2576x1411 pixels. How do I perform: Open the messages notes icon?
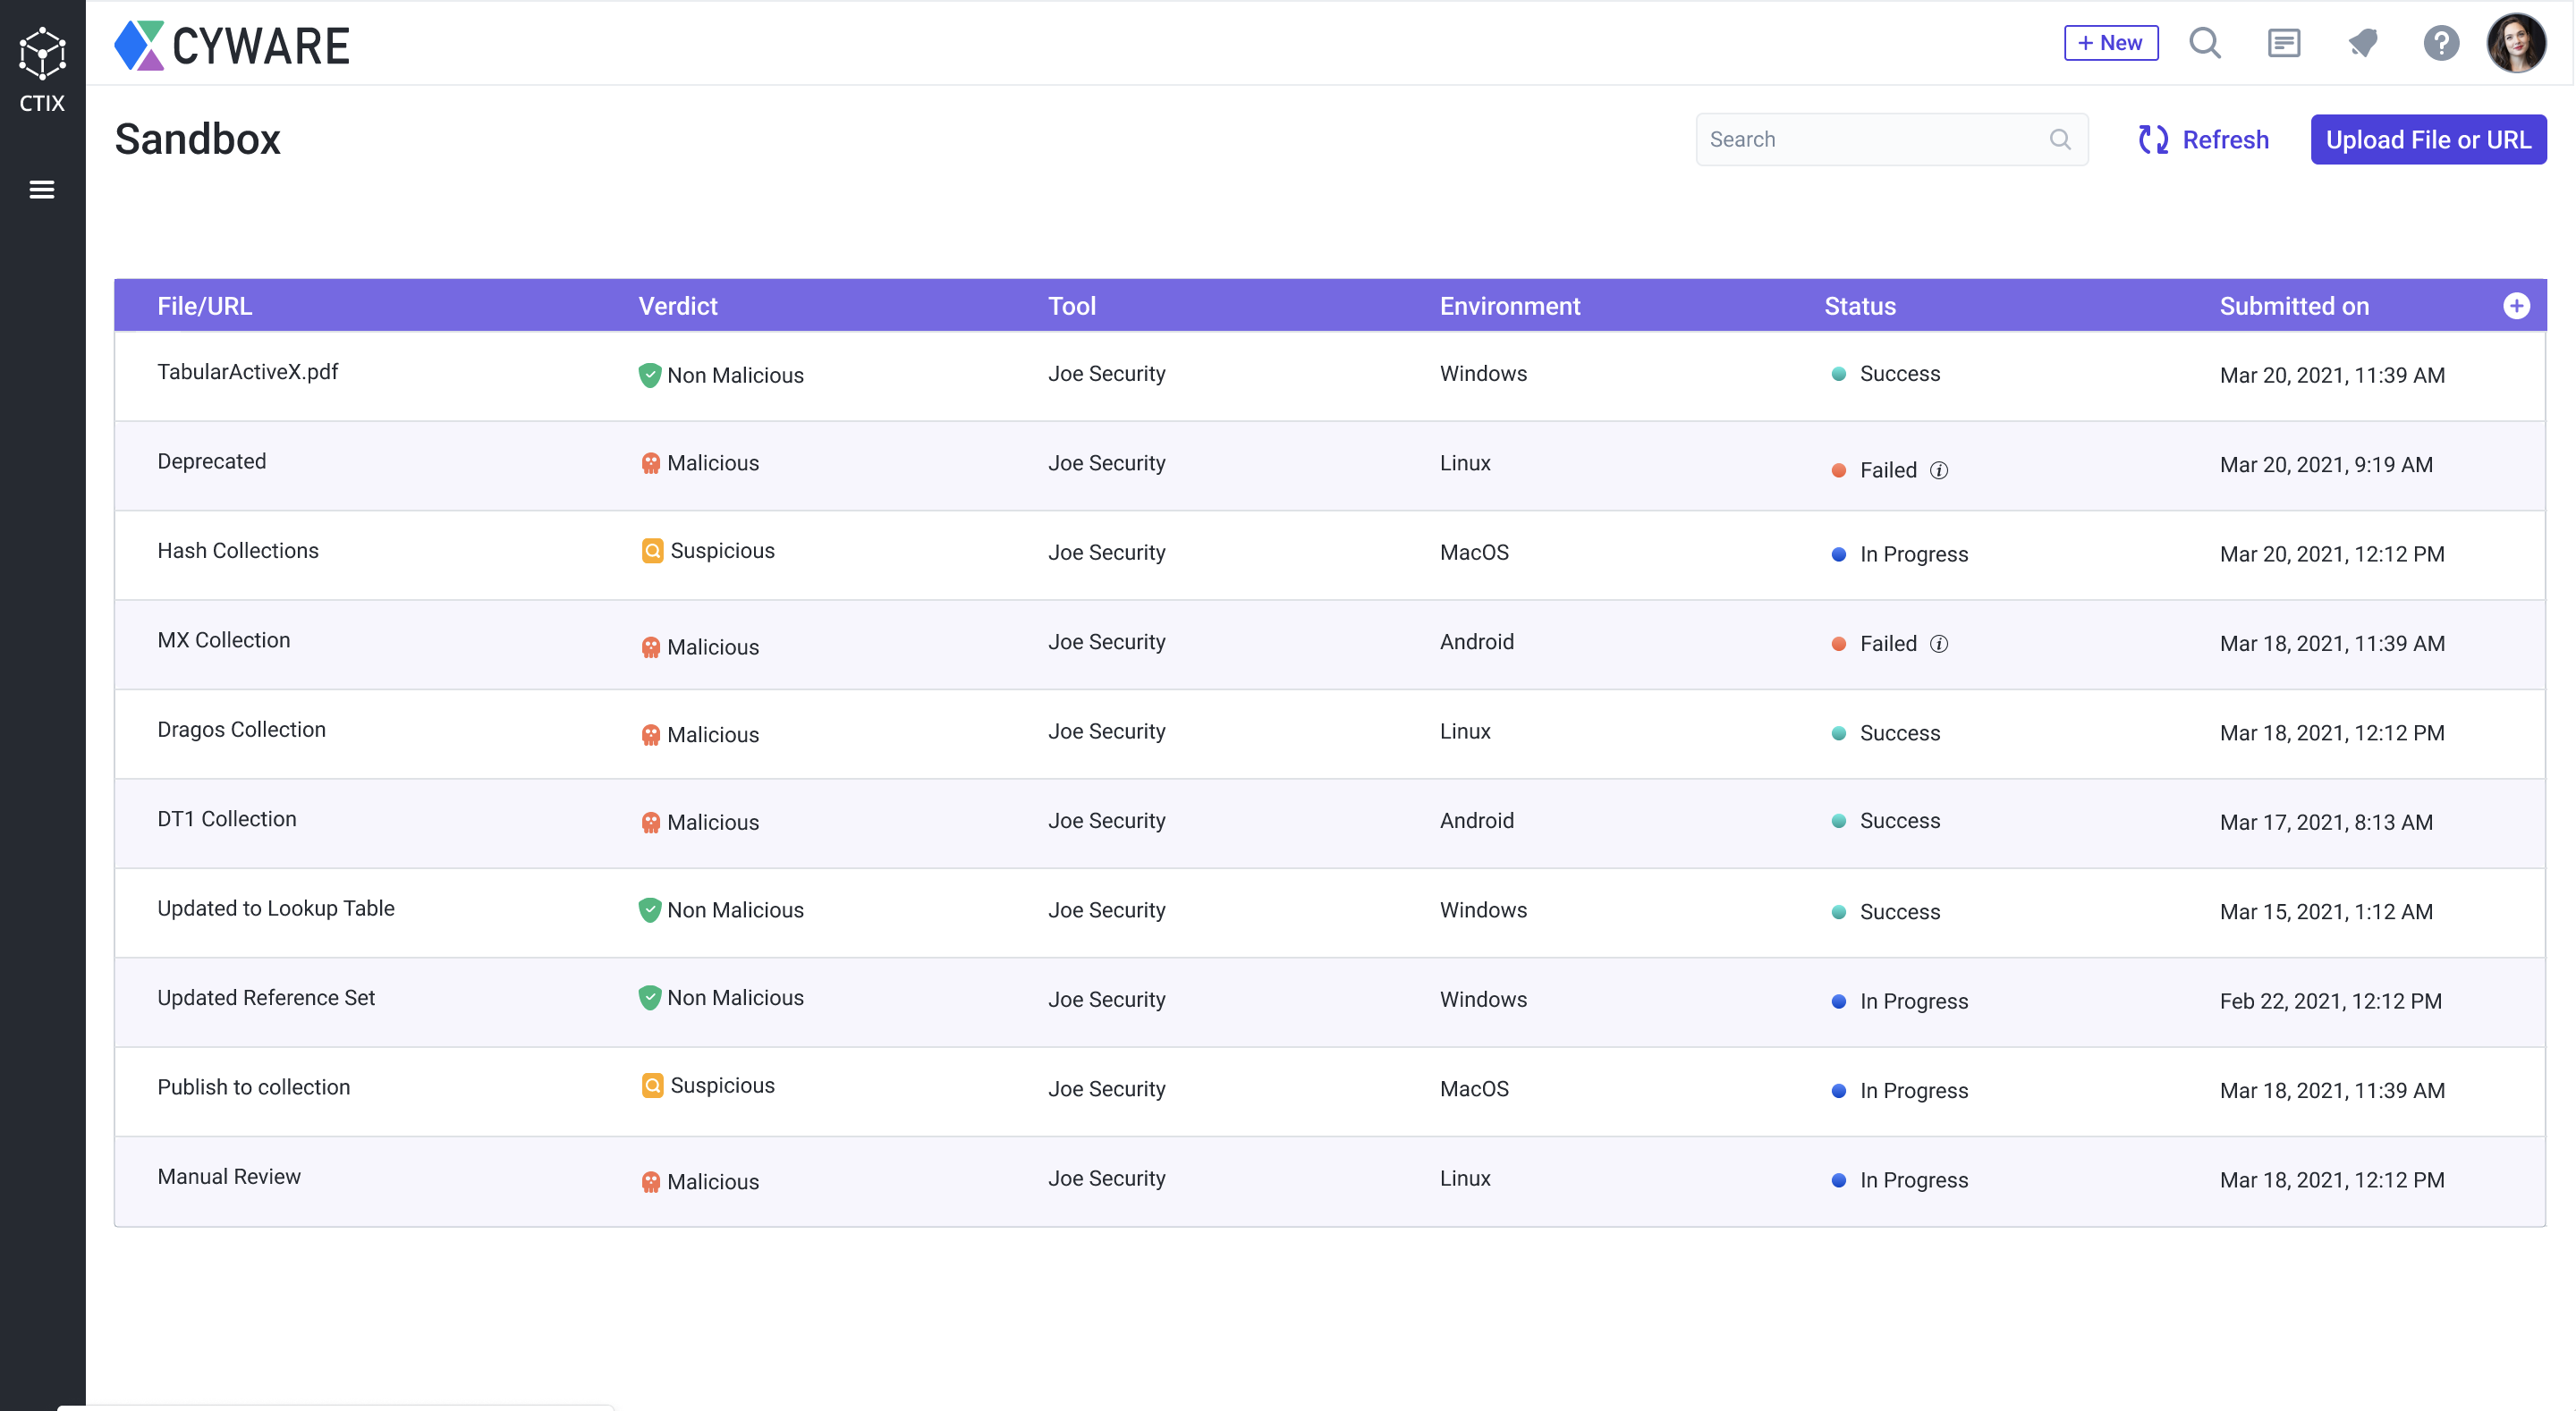pyautogui.click(x=2284, y=43)
